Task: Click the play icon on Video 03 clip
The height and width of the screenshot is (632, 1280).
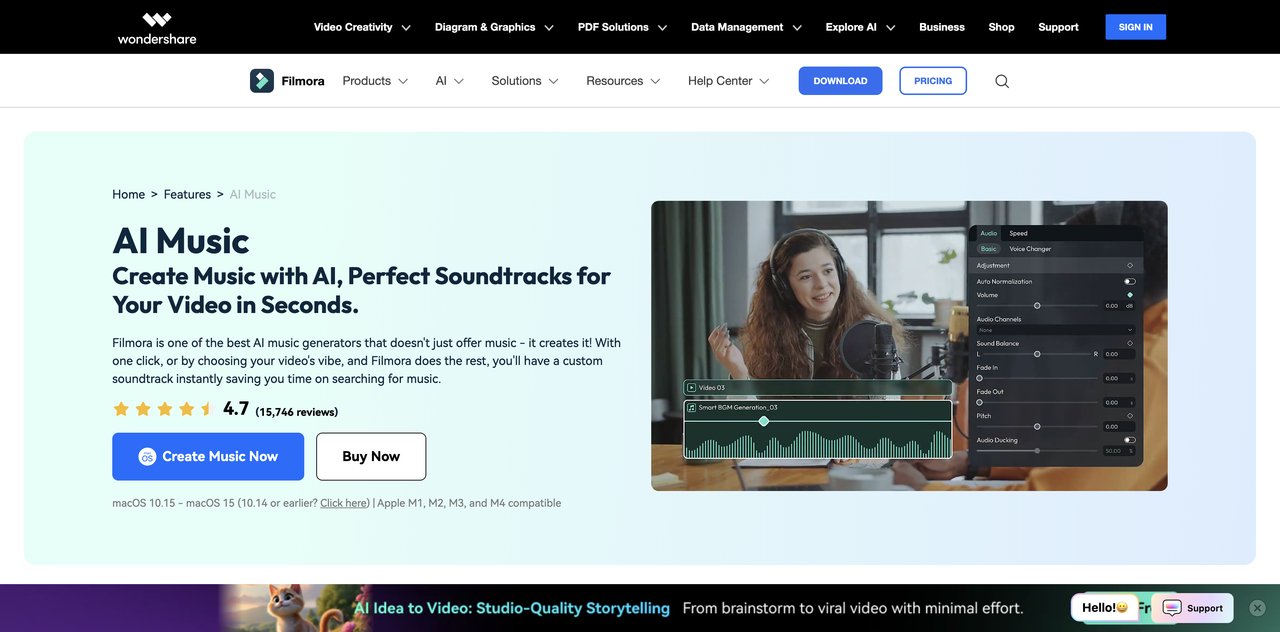Action: point(691,387)
